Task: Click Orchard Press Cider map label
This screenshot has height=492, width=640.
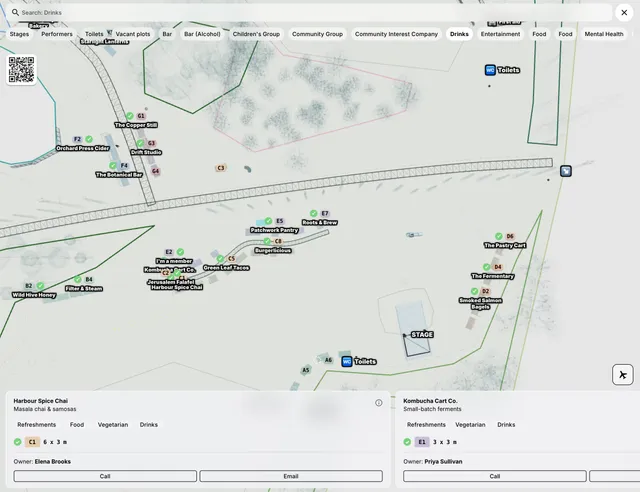Action: 83,148
